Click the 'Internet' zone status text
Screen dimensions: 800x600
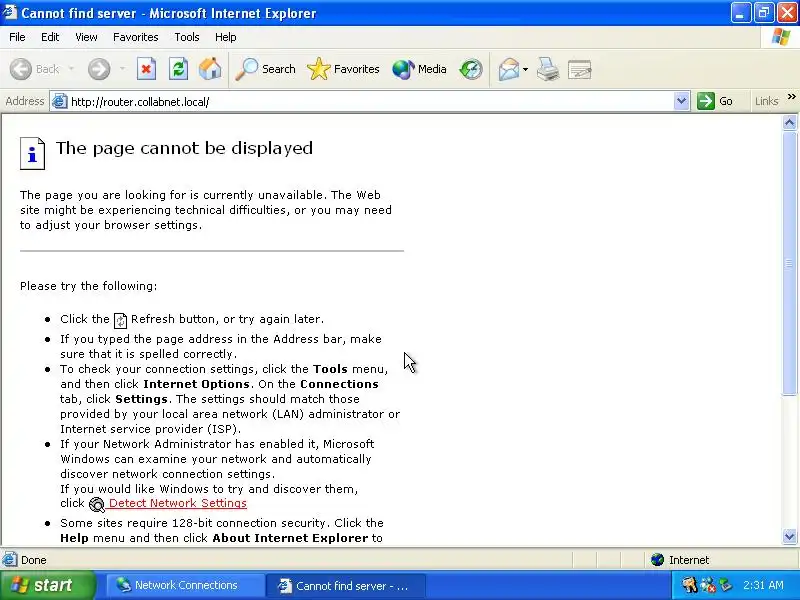pyautogui.click(x=689, y=560)
